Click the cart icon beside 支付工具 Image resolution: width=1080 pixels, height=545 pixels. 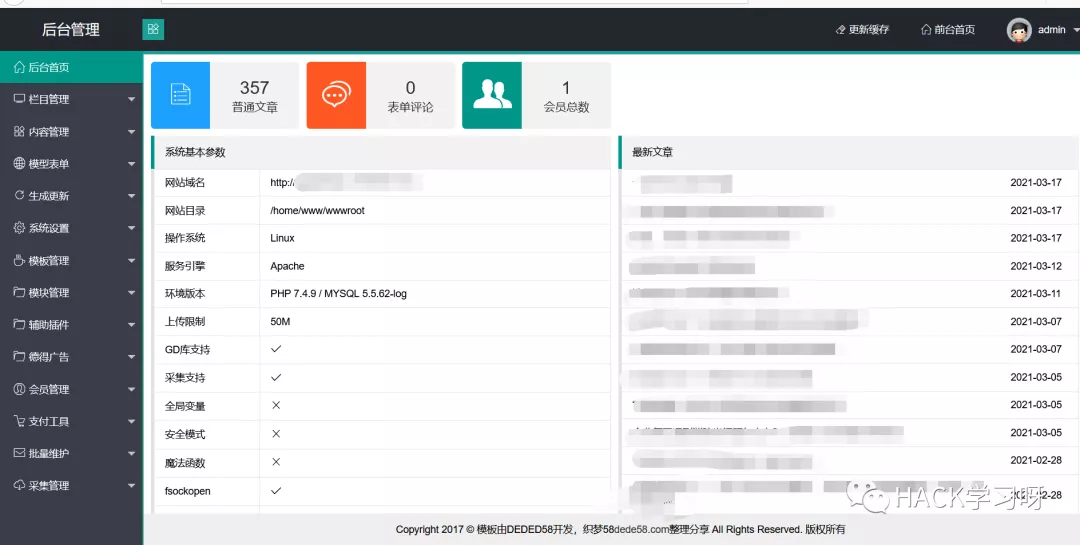point(19,421)
